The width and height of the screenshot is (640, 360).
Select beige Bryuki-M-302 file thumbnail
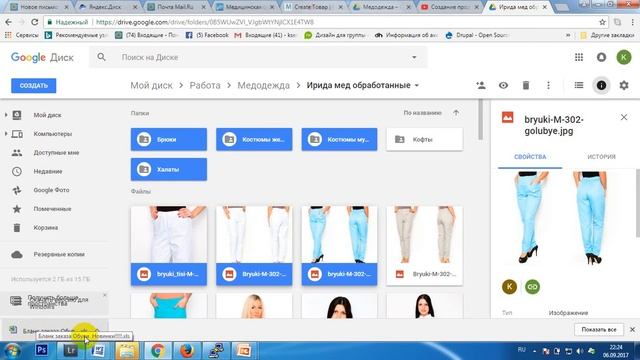425,245
